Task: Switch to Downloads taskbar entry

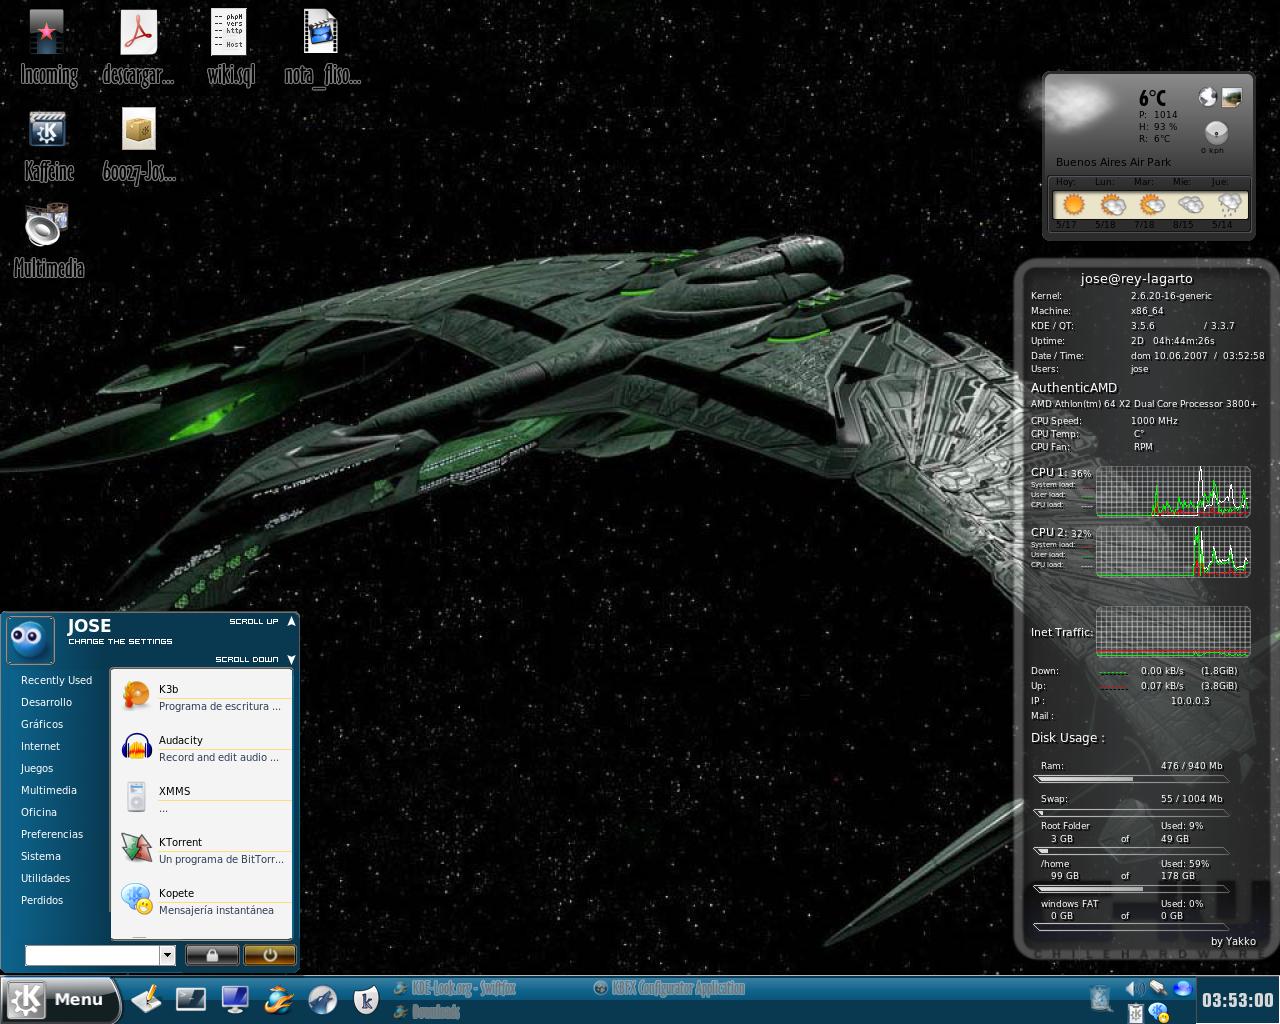Action: point(427,1012)
